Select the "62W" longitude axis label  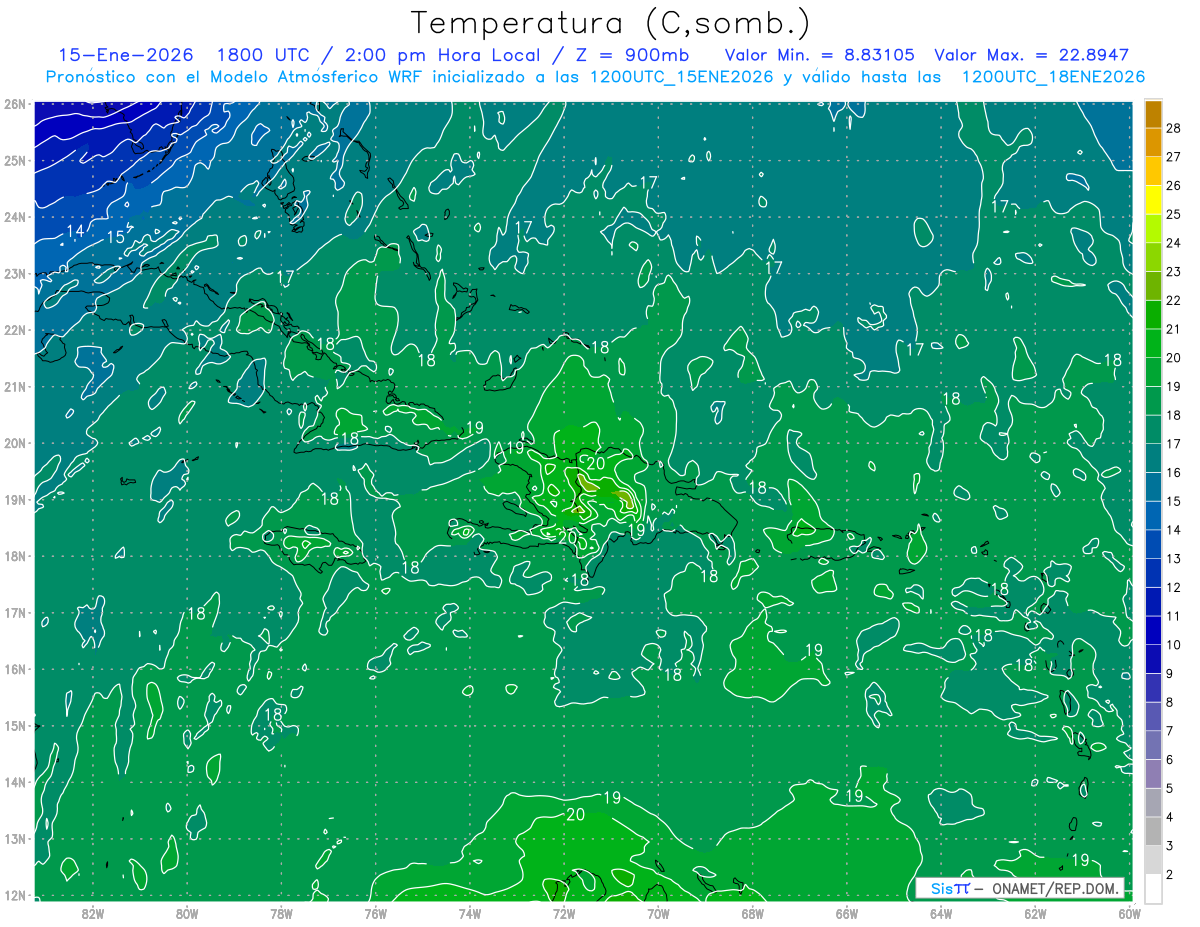click(1035, 912)
